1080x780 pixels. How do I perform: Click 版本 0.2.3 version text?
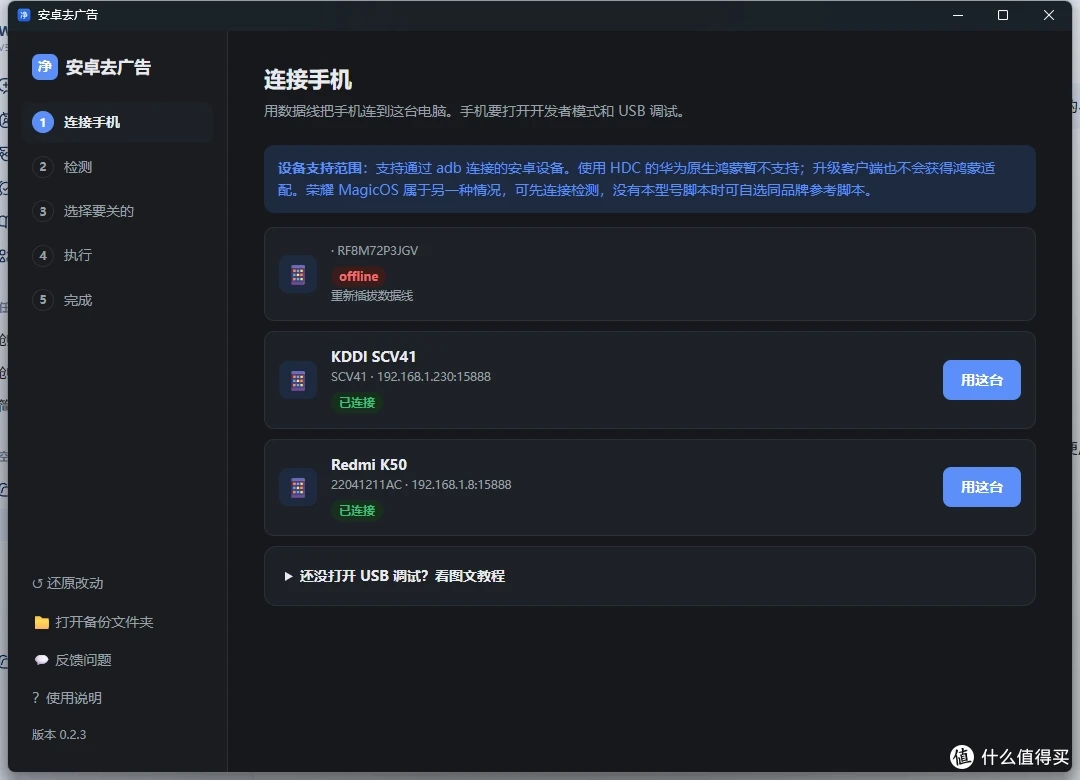(x=59, y=735)
